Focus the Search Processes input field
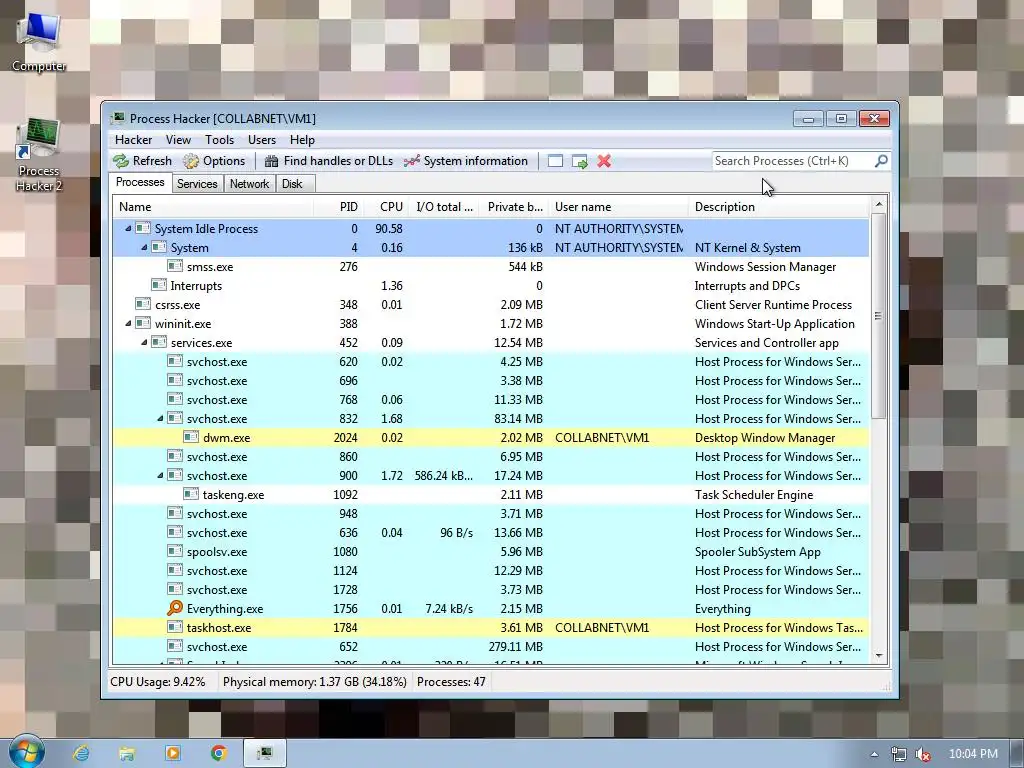Image resolution: width=1024 pixels, height=768 pixels. pos(793,161)
